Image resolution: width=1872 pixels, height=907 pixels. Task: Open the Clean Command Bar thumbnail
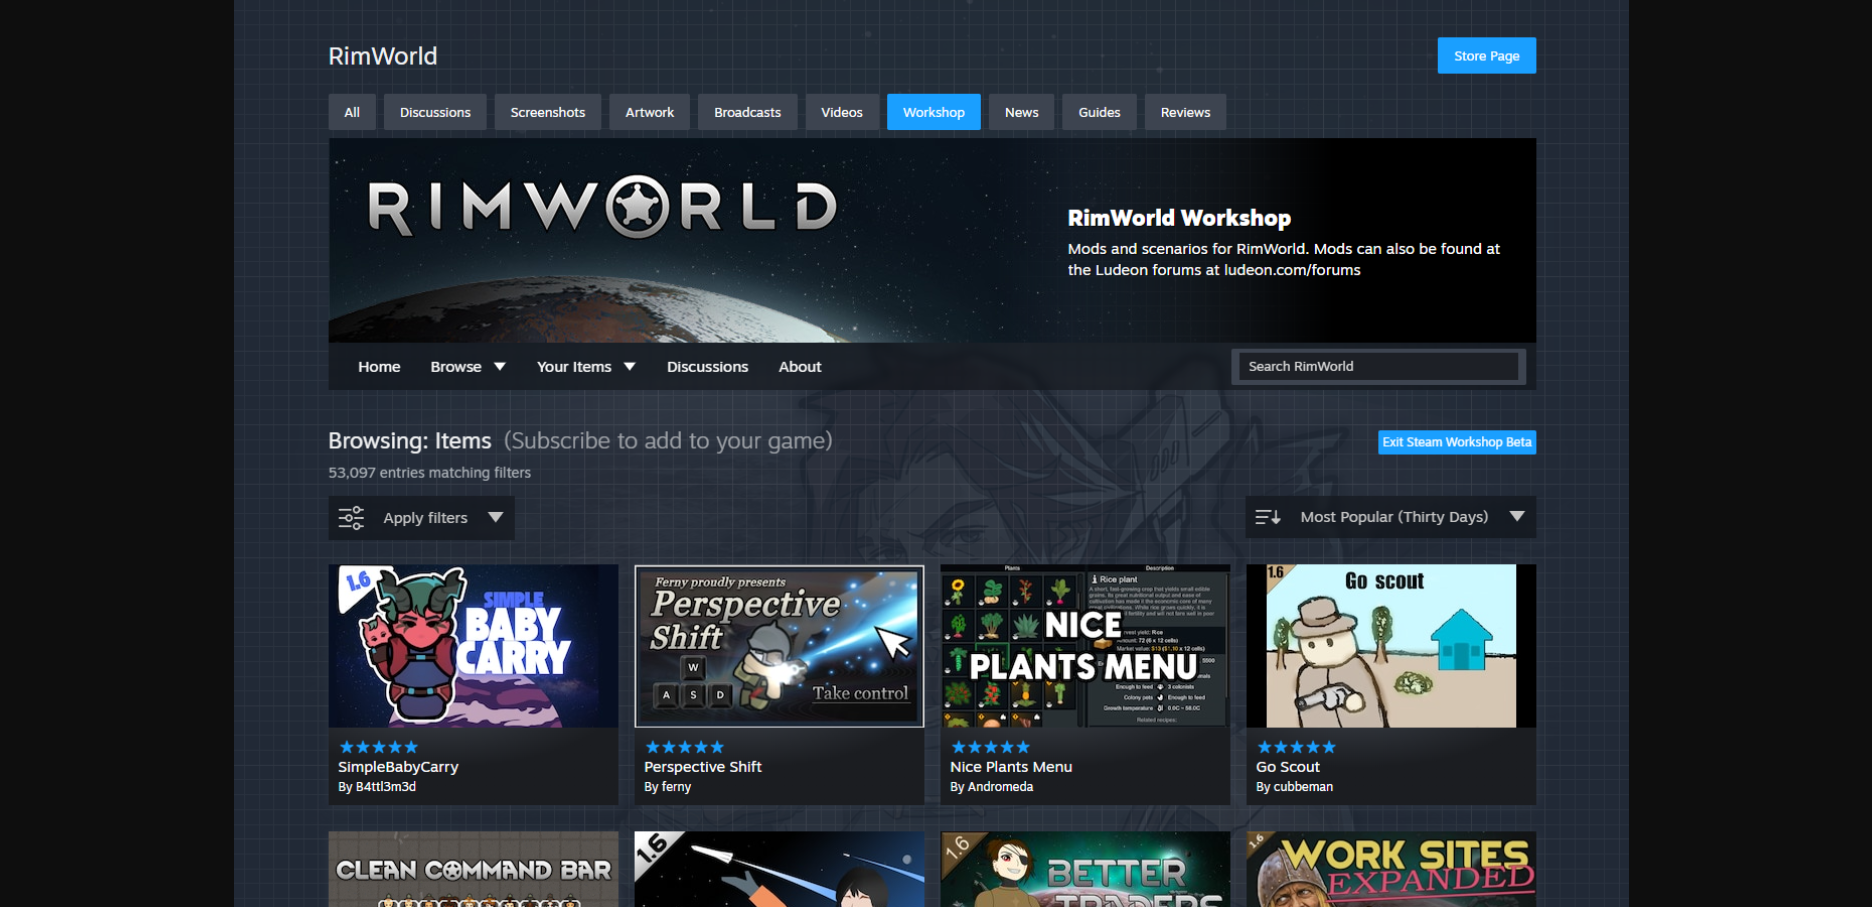click(x=473, y=869)
